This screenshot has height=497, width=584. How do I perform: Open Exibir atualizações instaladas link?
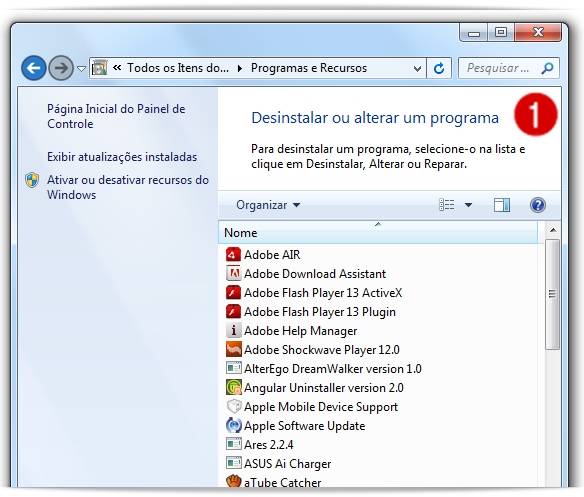pos(122,157)
